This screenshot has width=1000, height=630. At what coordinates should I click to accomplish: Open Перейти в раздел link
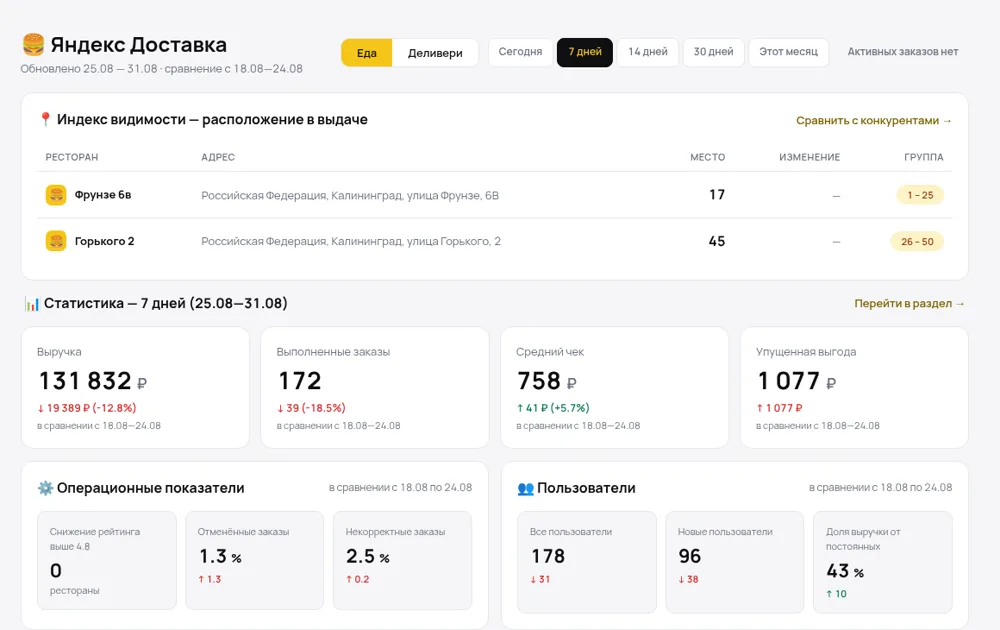(909, 304)
